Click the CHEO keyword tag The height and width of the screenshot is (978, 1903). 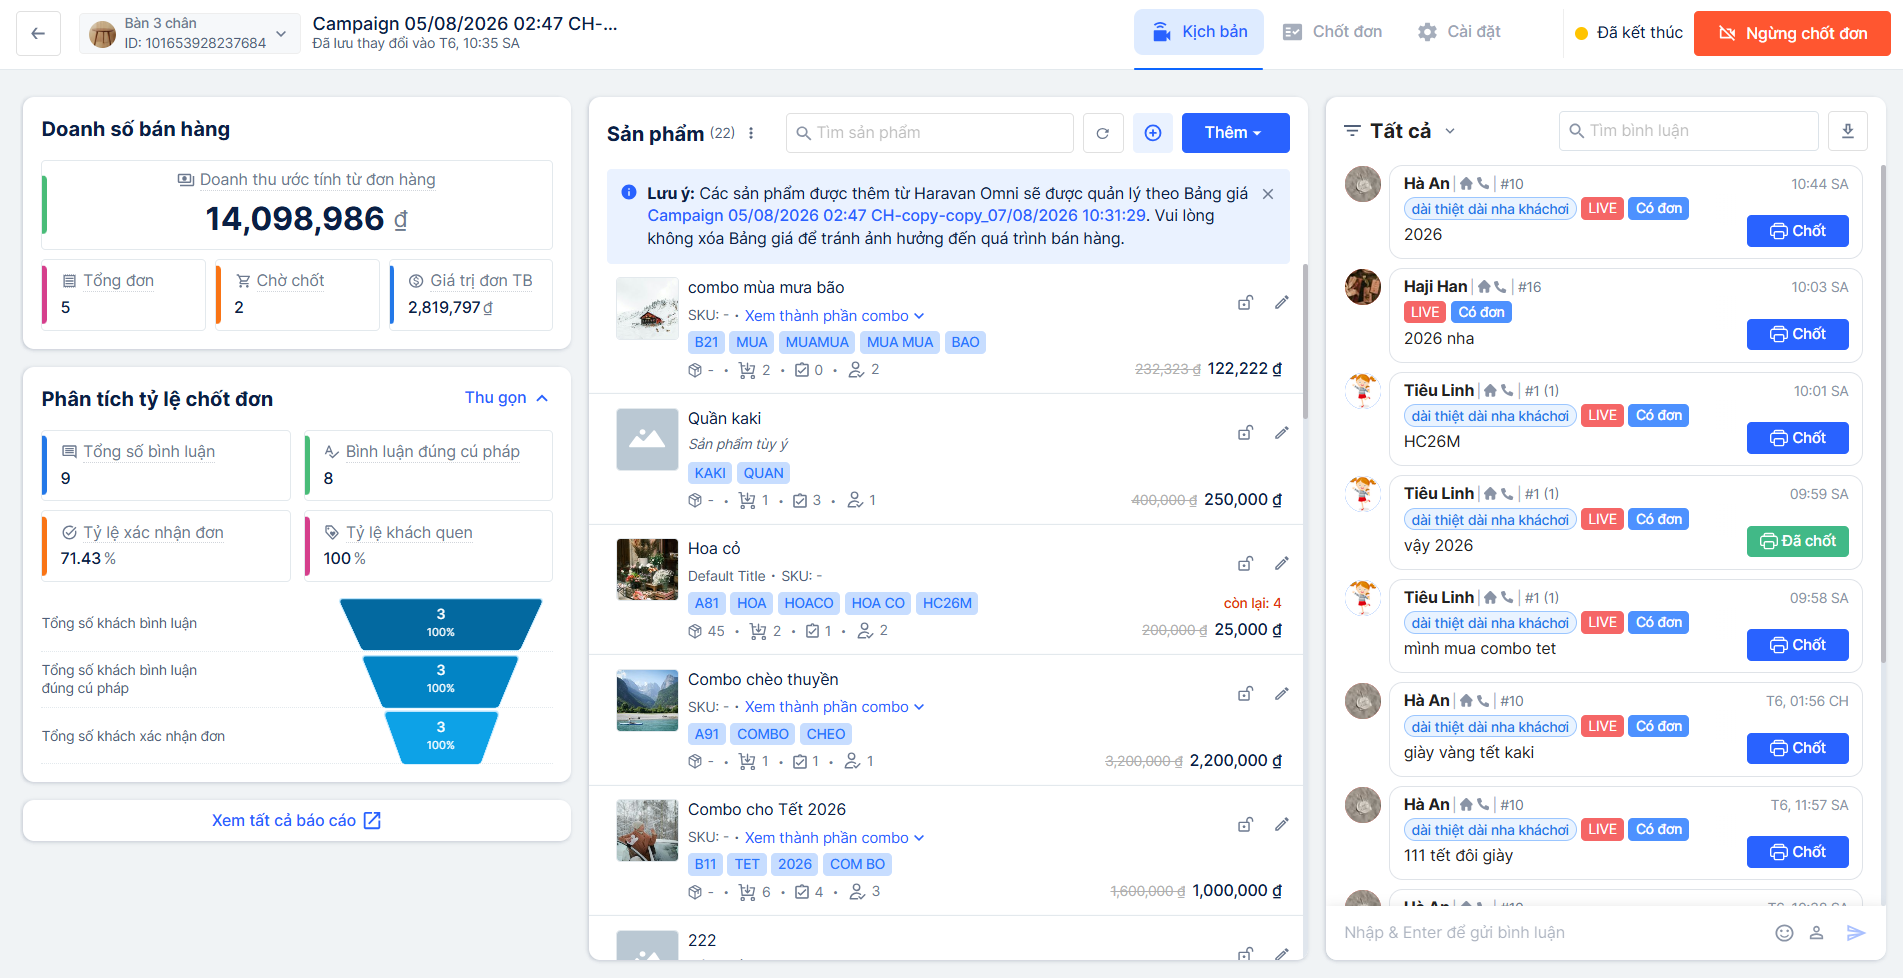(x=826, y=734)
